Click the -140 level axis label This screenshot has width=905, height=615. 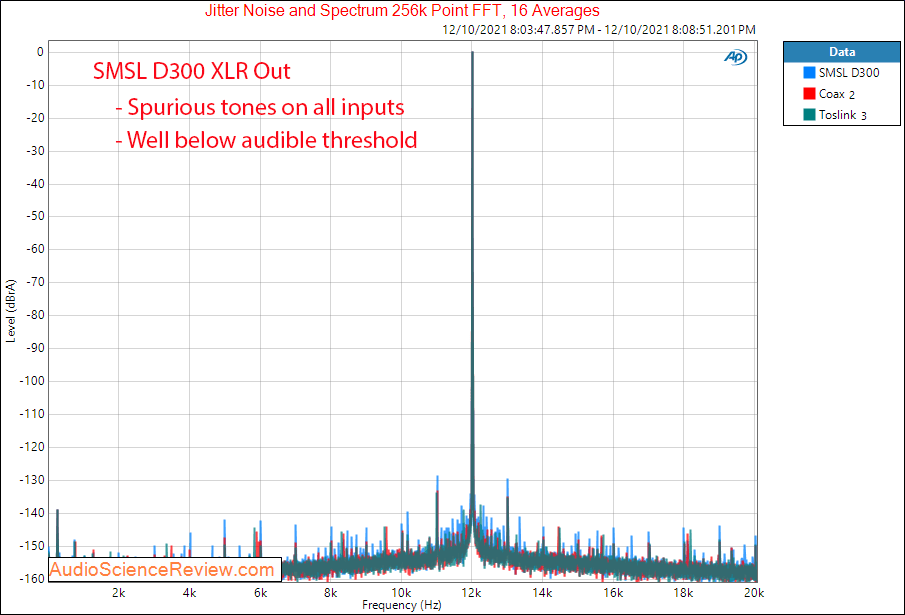[32, 513]
